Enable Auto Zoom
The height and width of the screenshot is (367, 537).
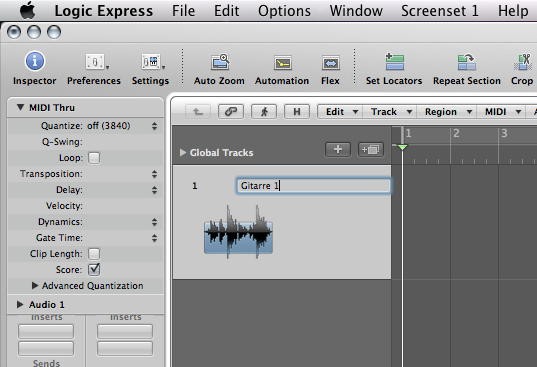[x=220, y=62]
